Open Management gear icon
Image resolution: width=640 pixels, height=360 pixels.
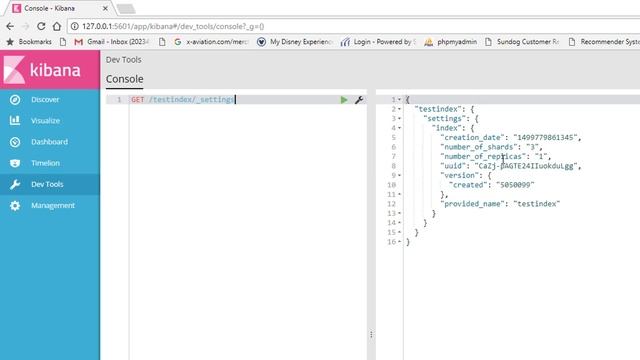15,206
